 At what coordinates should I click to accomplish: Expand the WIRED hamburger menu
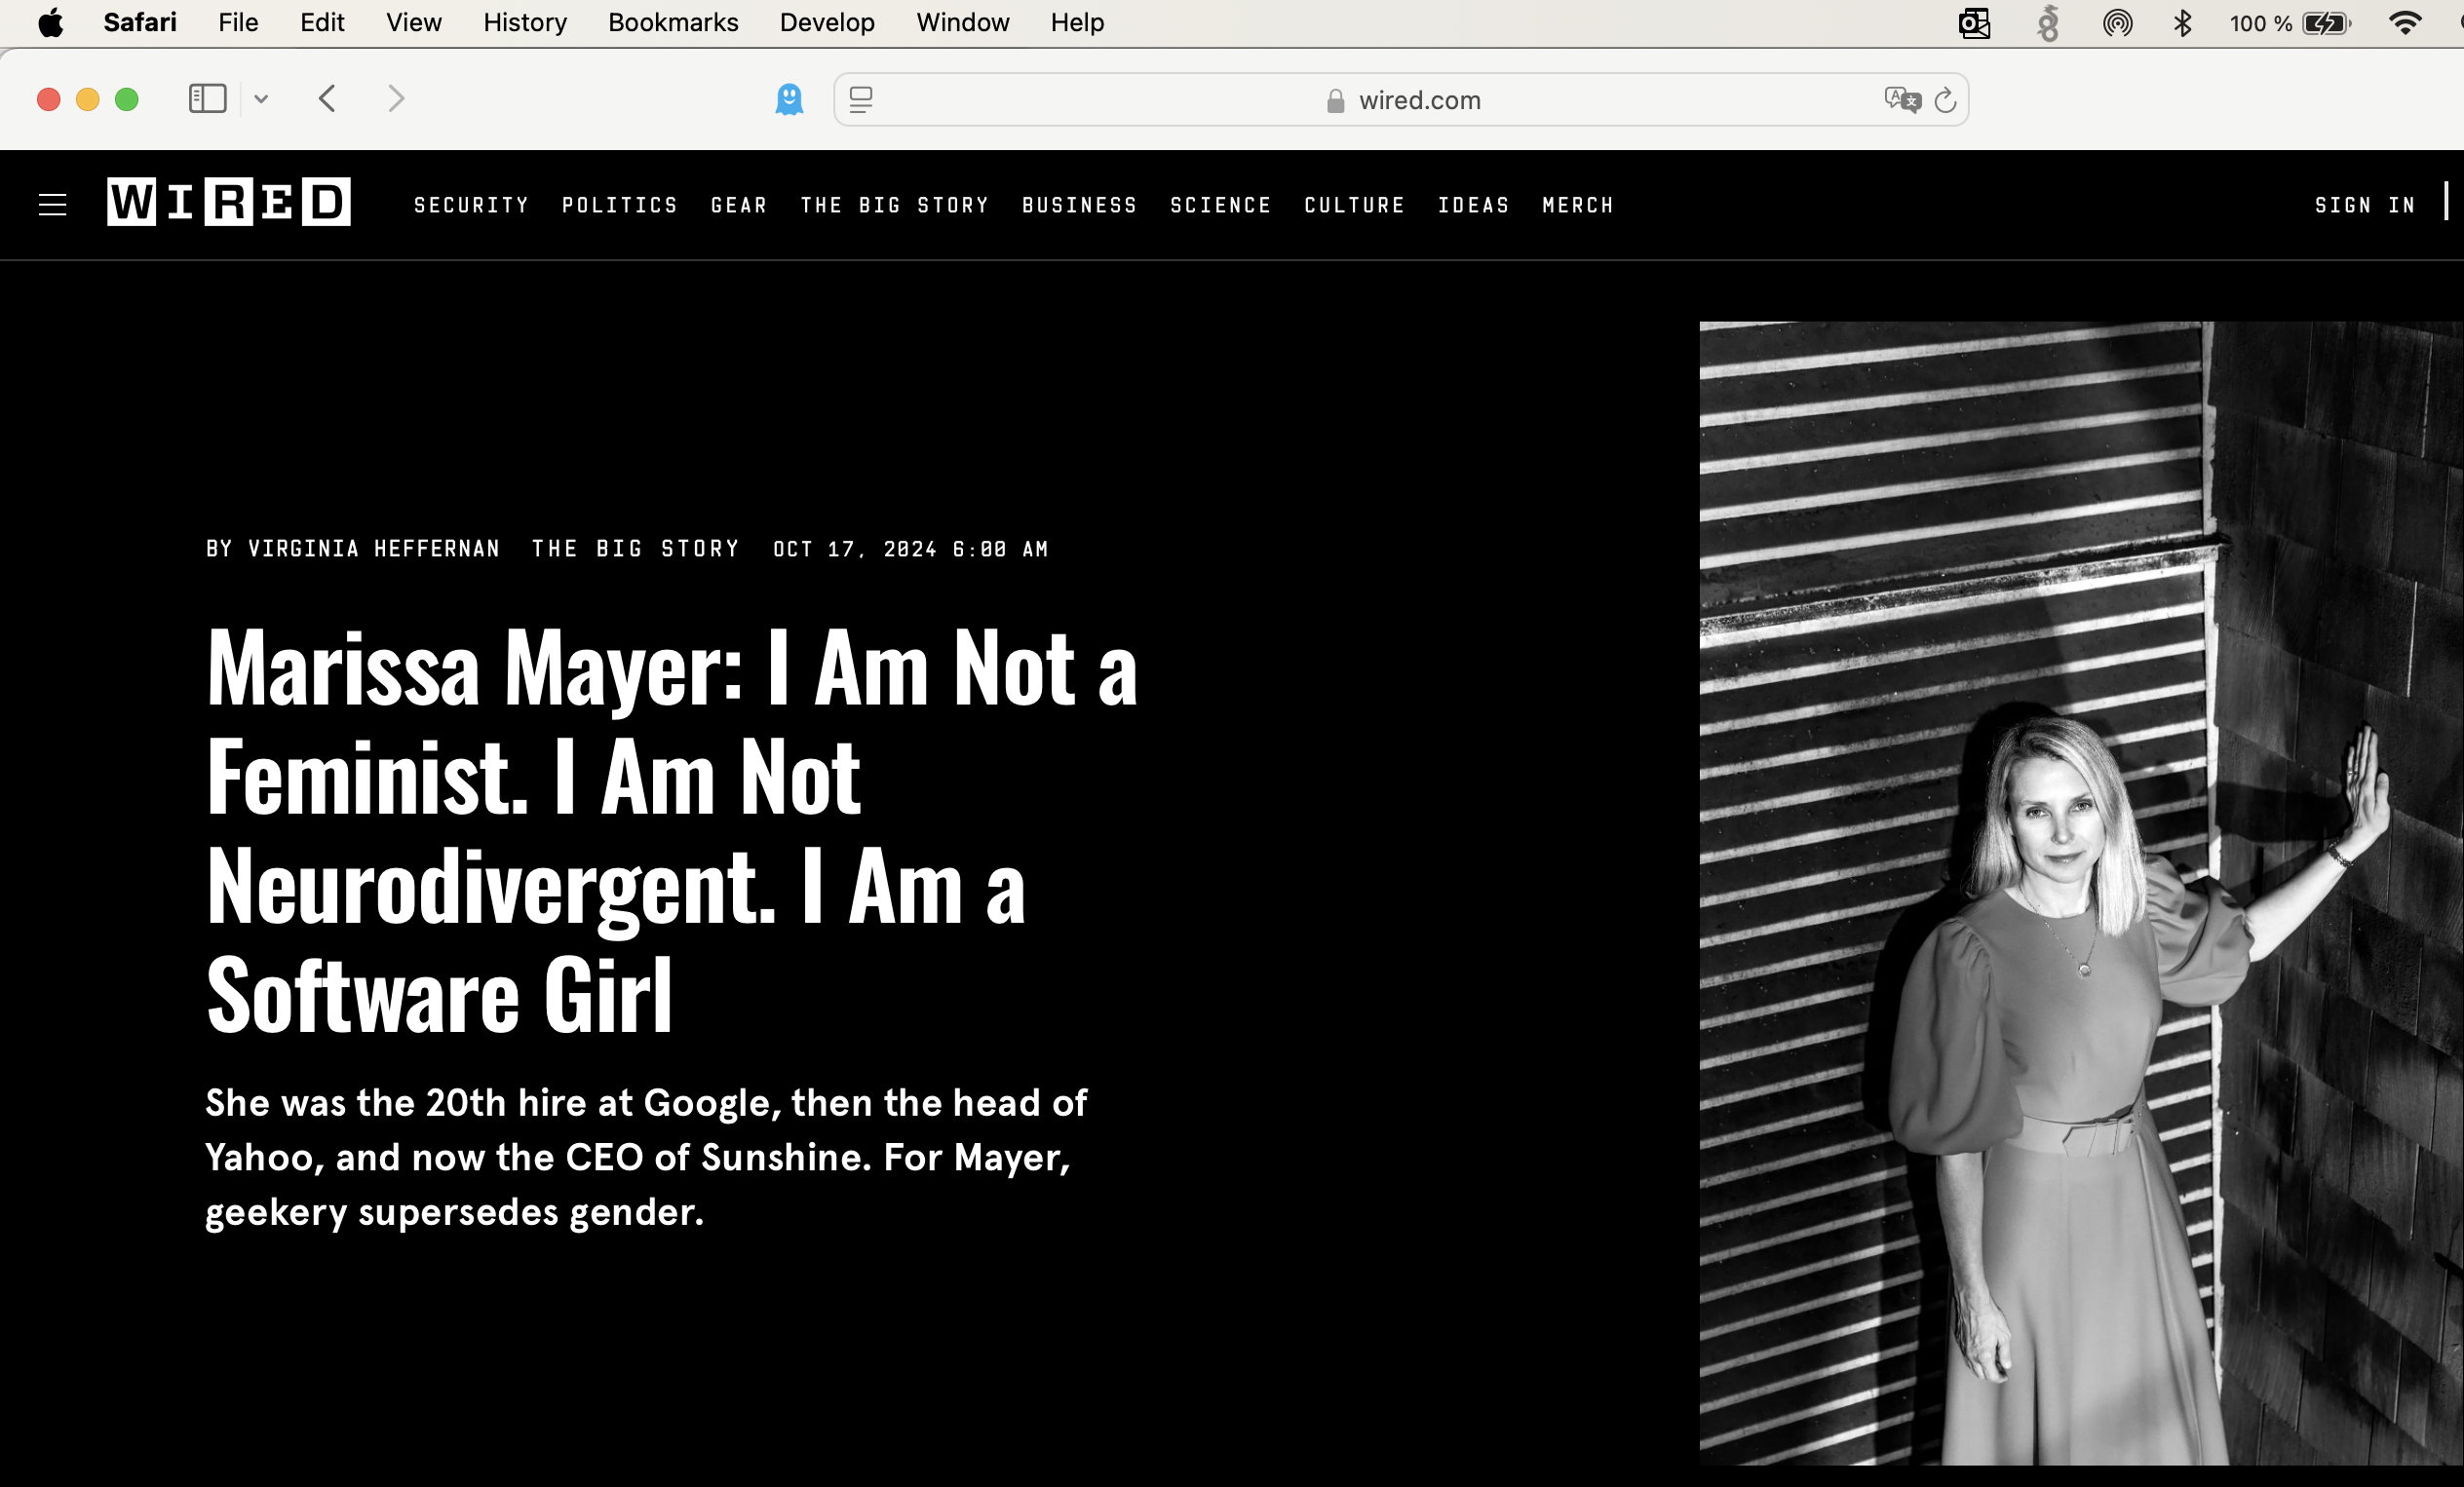(53, 204)
